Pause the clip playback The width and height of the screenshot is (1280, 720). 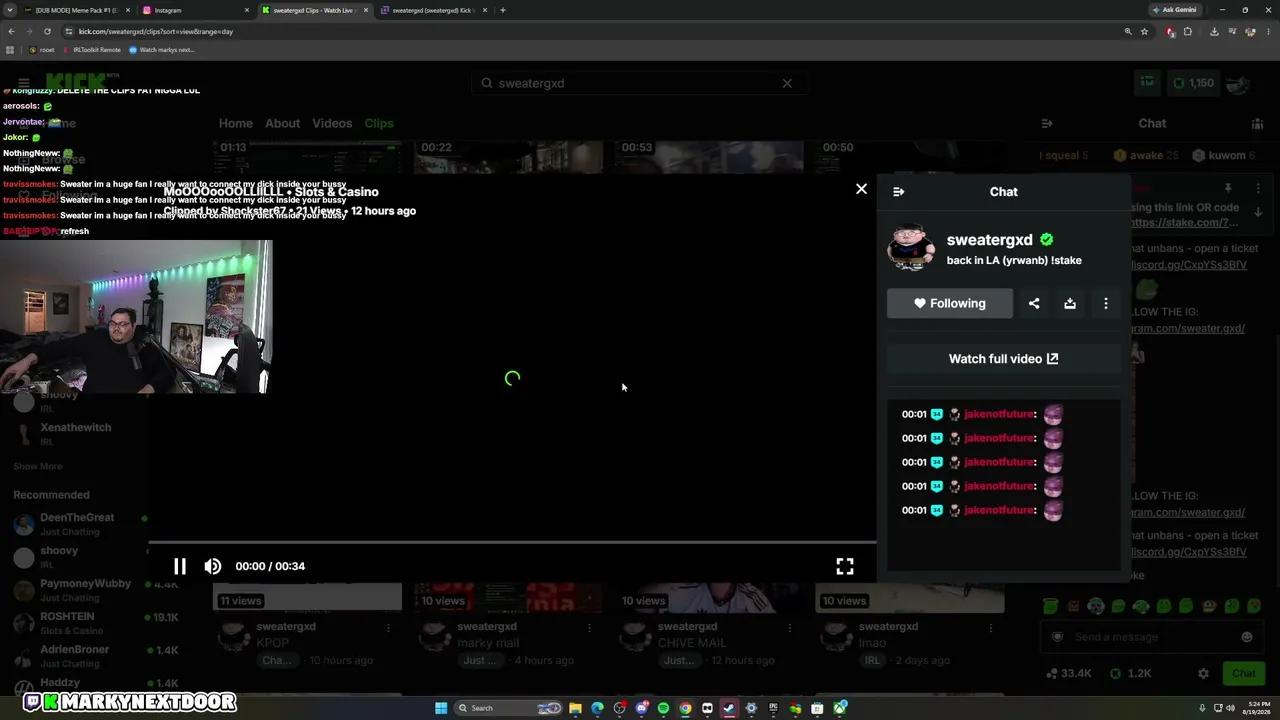180,566
